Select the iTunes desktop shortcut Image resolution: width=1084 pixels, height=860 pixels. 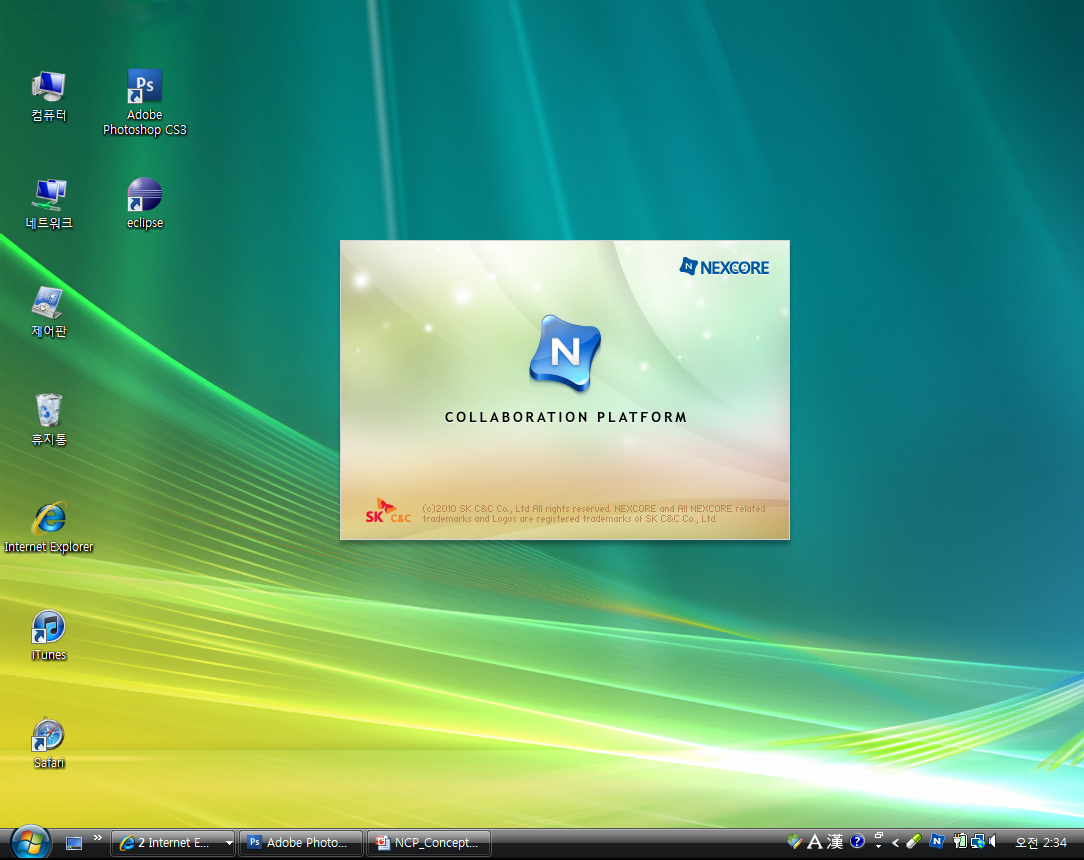48,636
